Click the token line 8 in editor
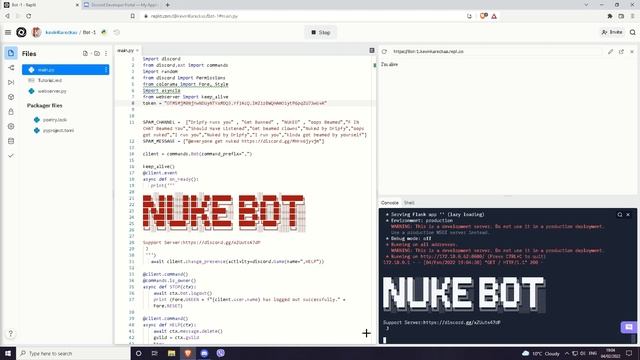This screenshot has height=360, width=640. tap(235, 103)
